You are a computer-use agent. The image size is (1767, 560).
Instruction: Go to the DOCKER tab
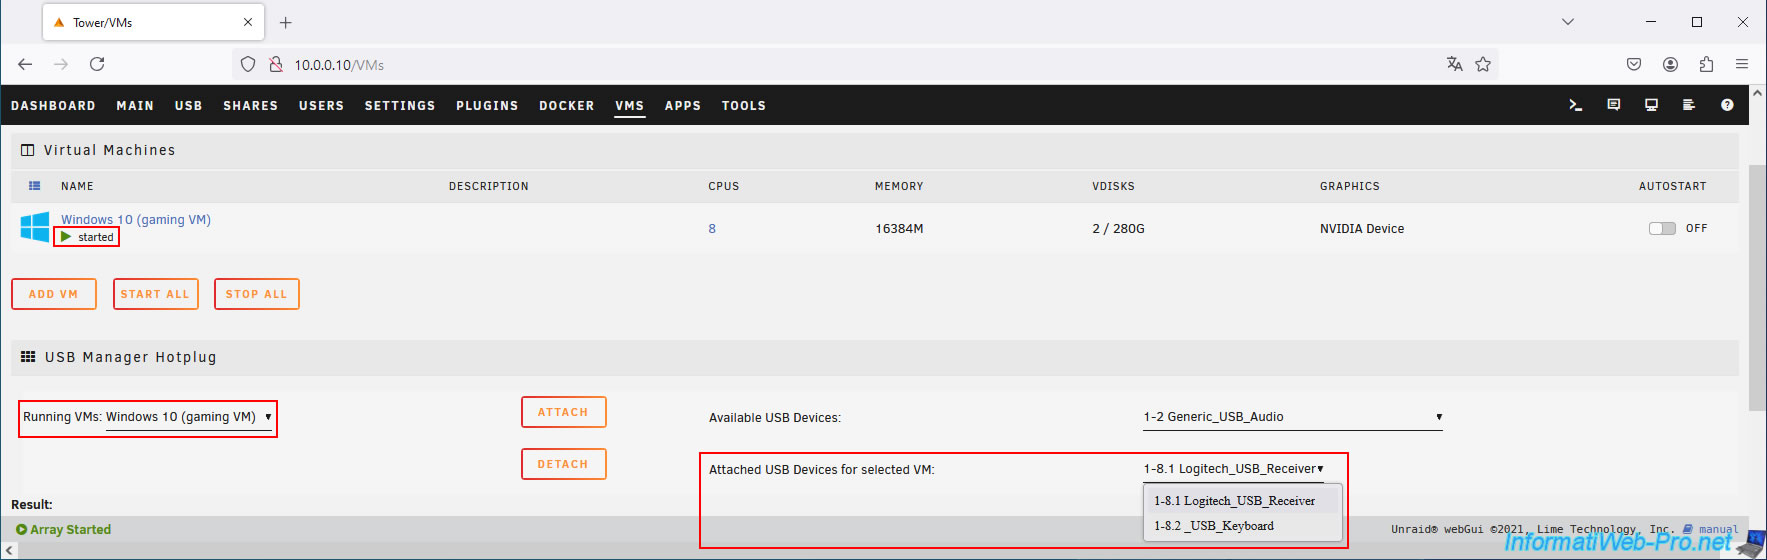tap(567, 106)
